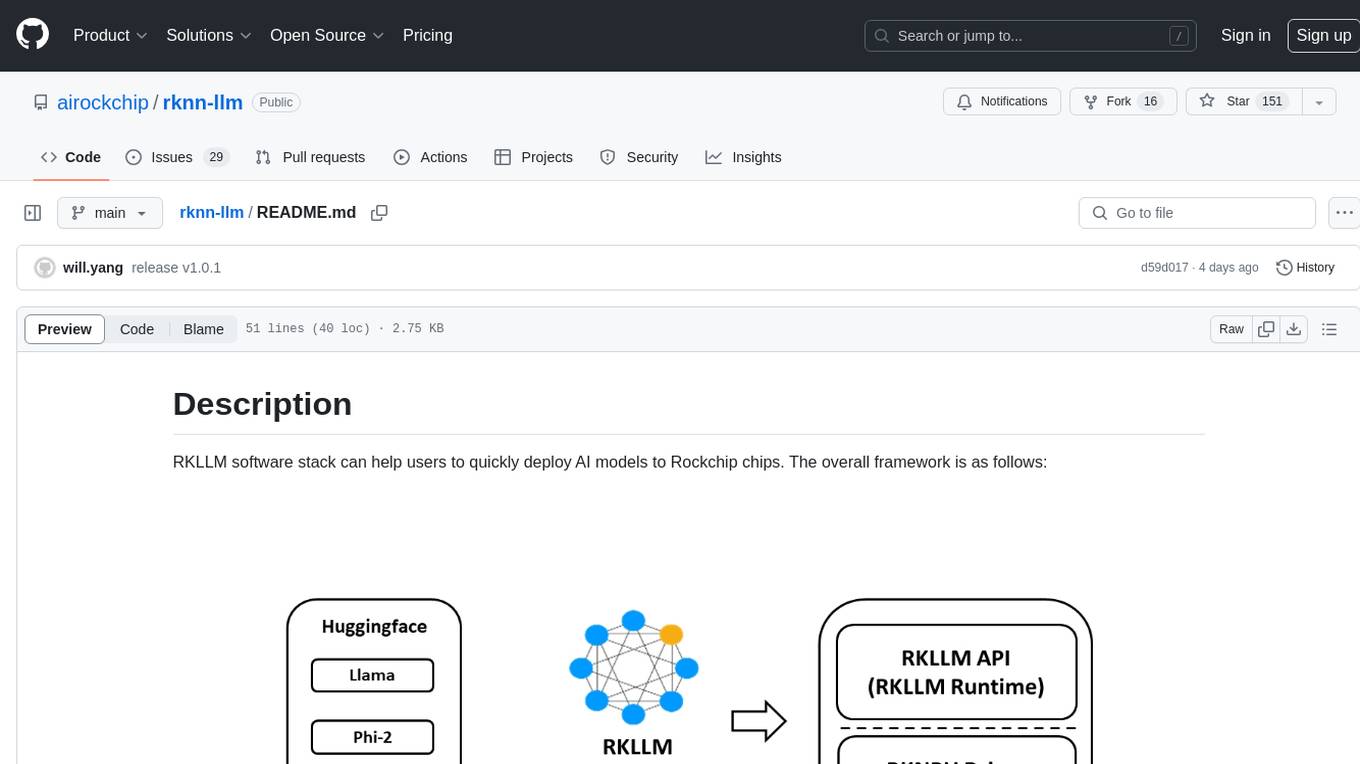Switch to the Security tab
1360x764 pixels.
[x=639, y=157]
